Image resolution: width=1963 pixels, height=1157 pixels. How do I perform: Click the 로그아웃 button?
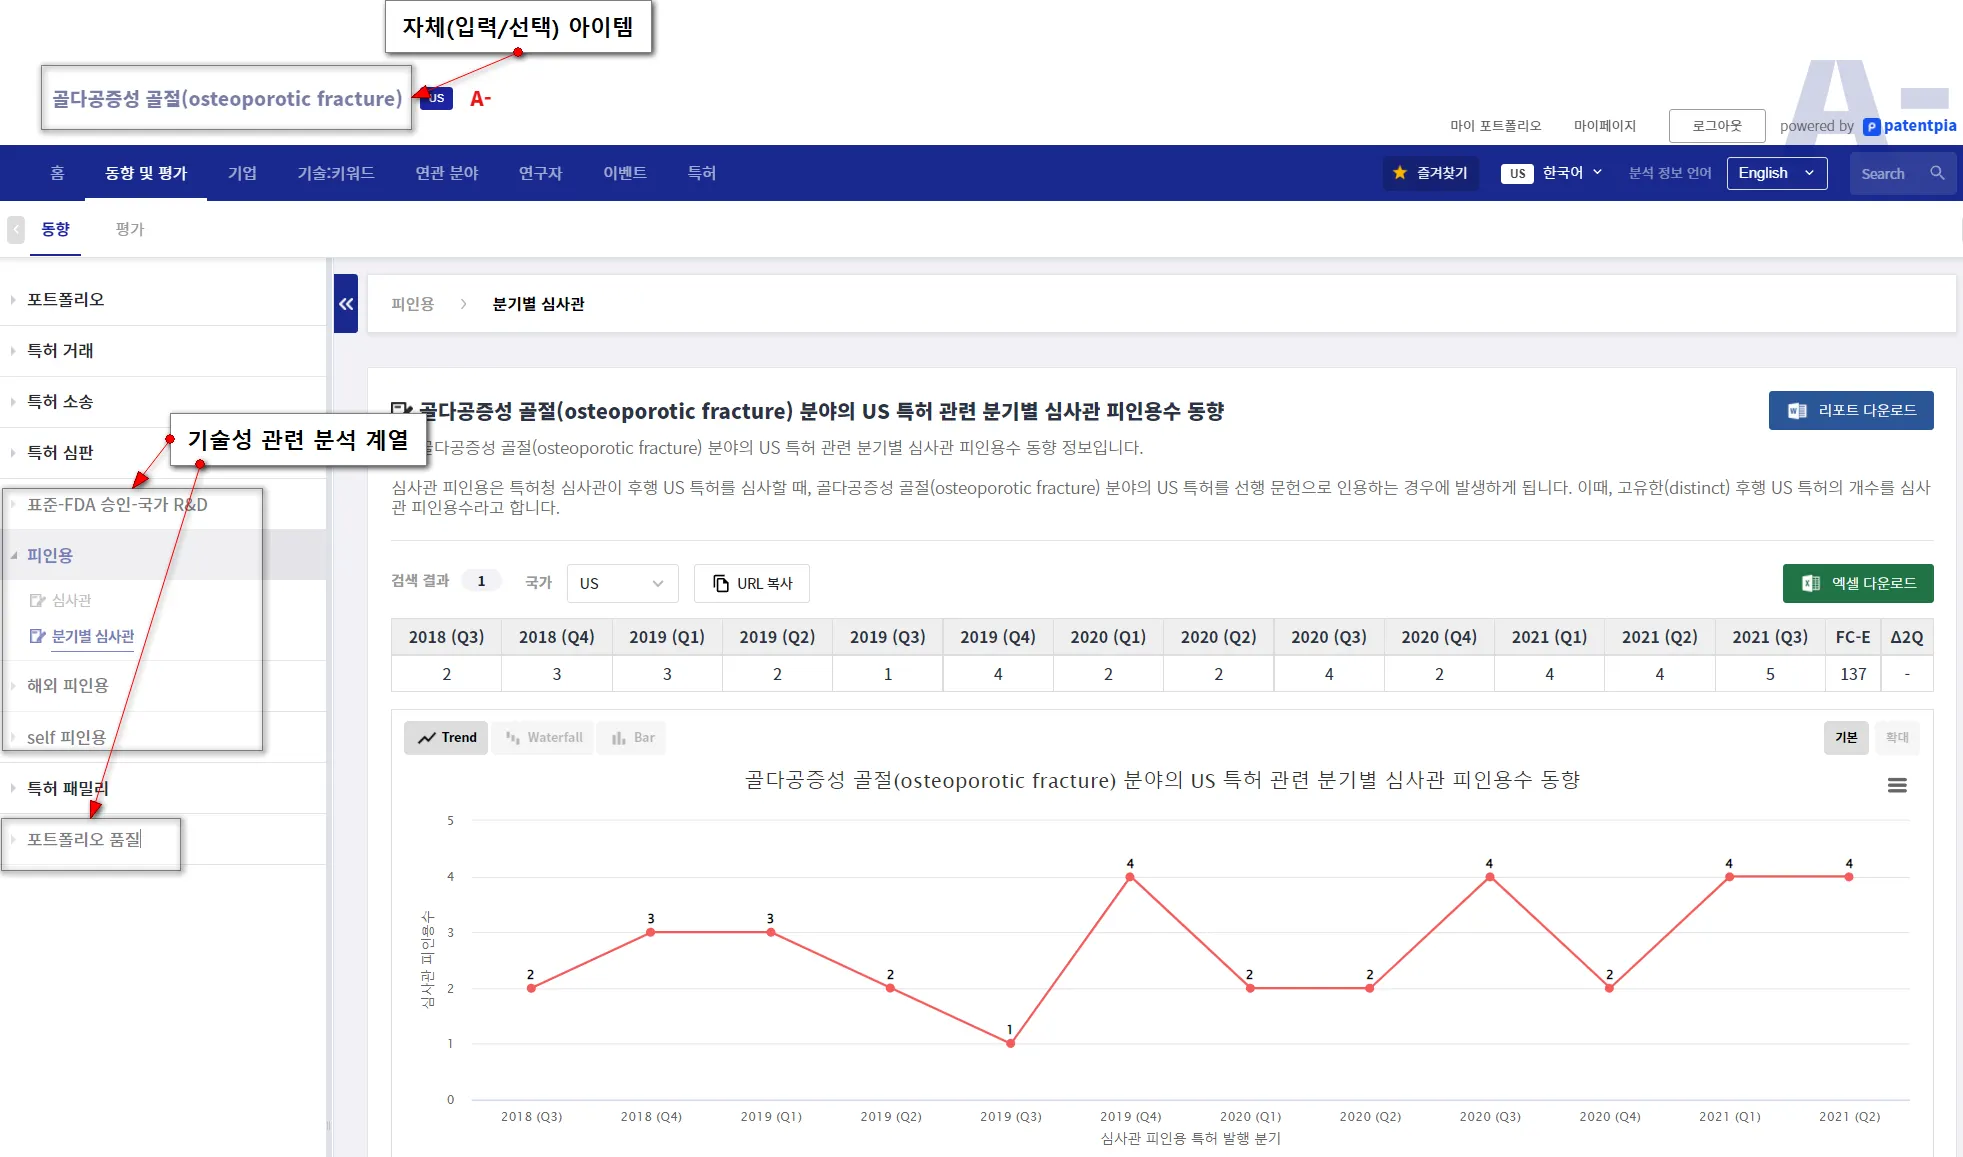pos(1716,126)
